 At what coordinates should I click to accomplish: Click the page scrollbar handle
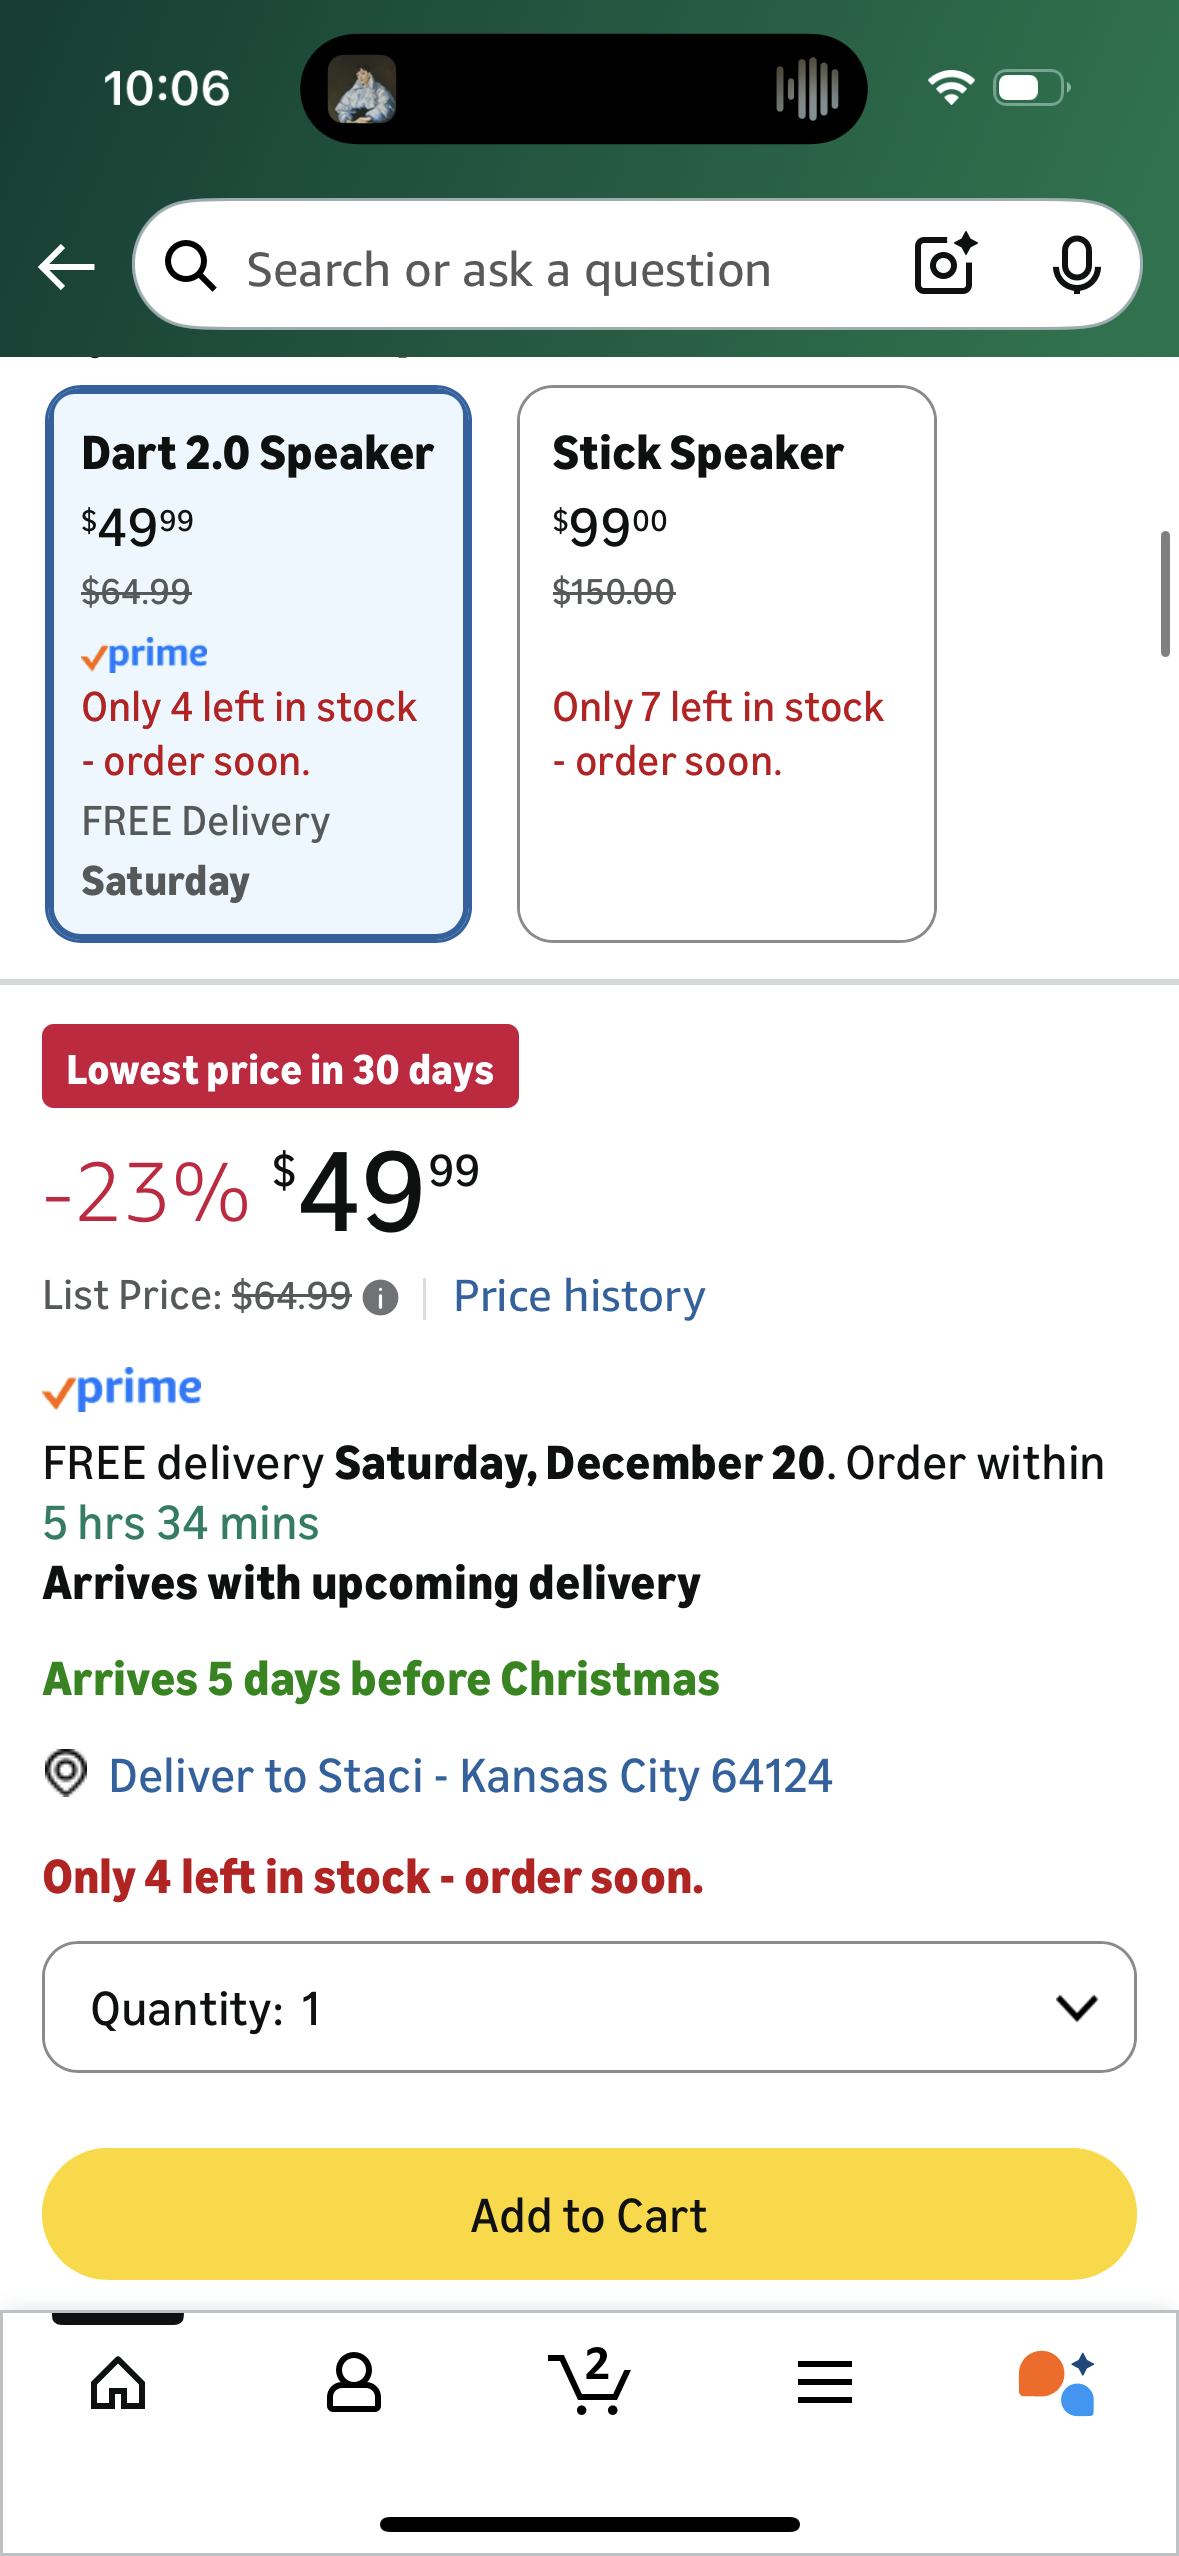[x=1165, y=594]
